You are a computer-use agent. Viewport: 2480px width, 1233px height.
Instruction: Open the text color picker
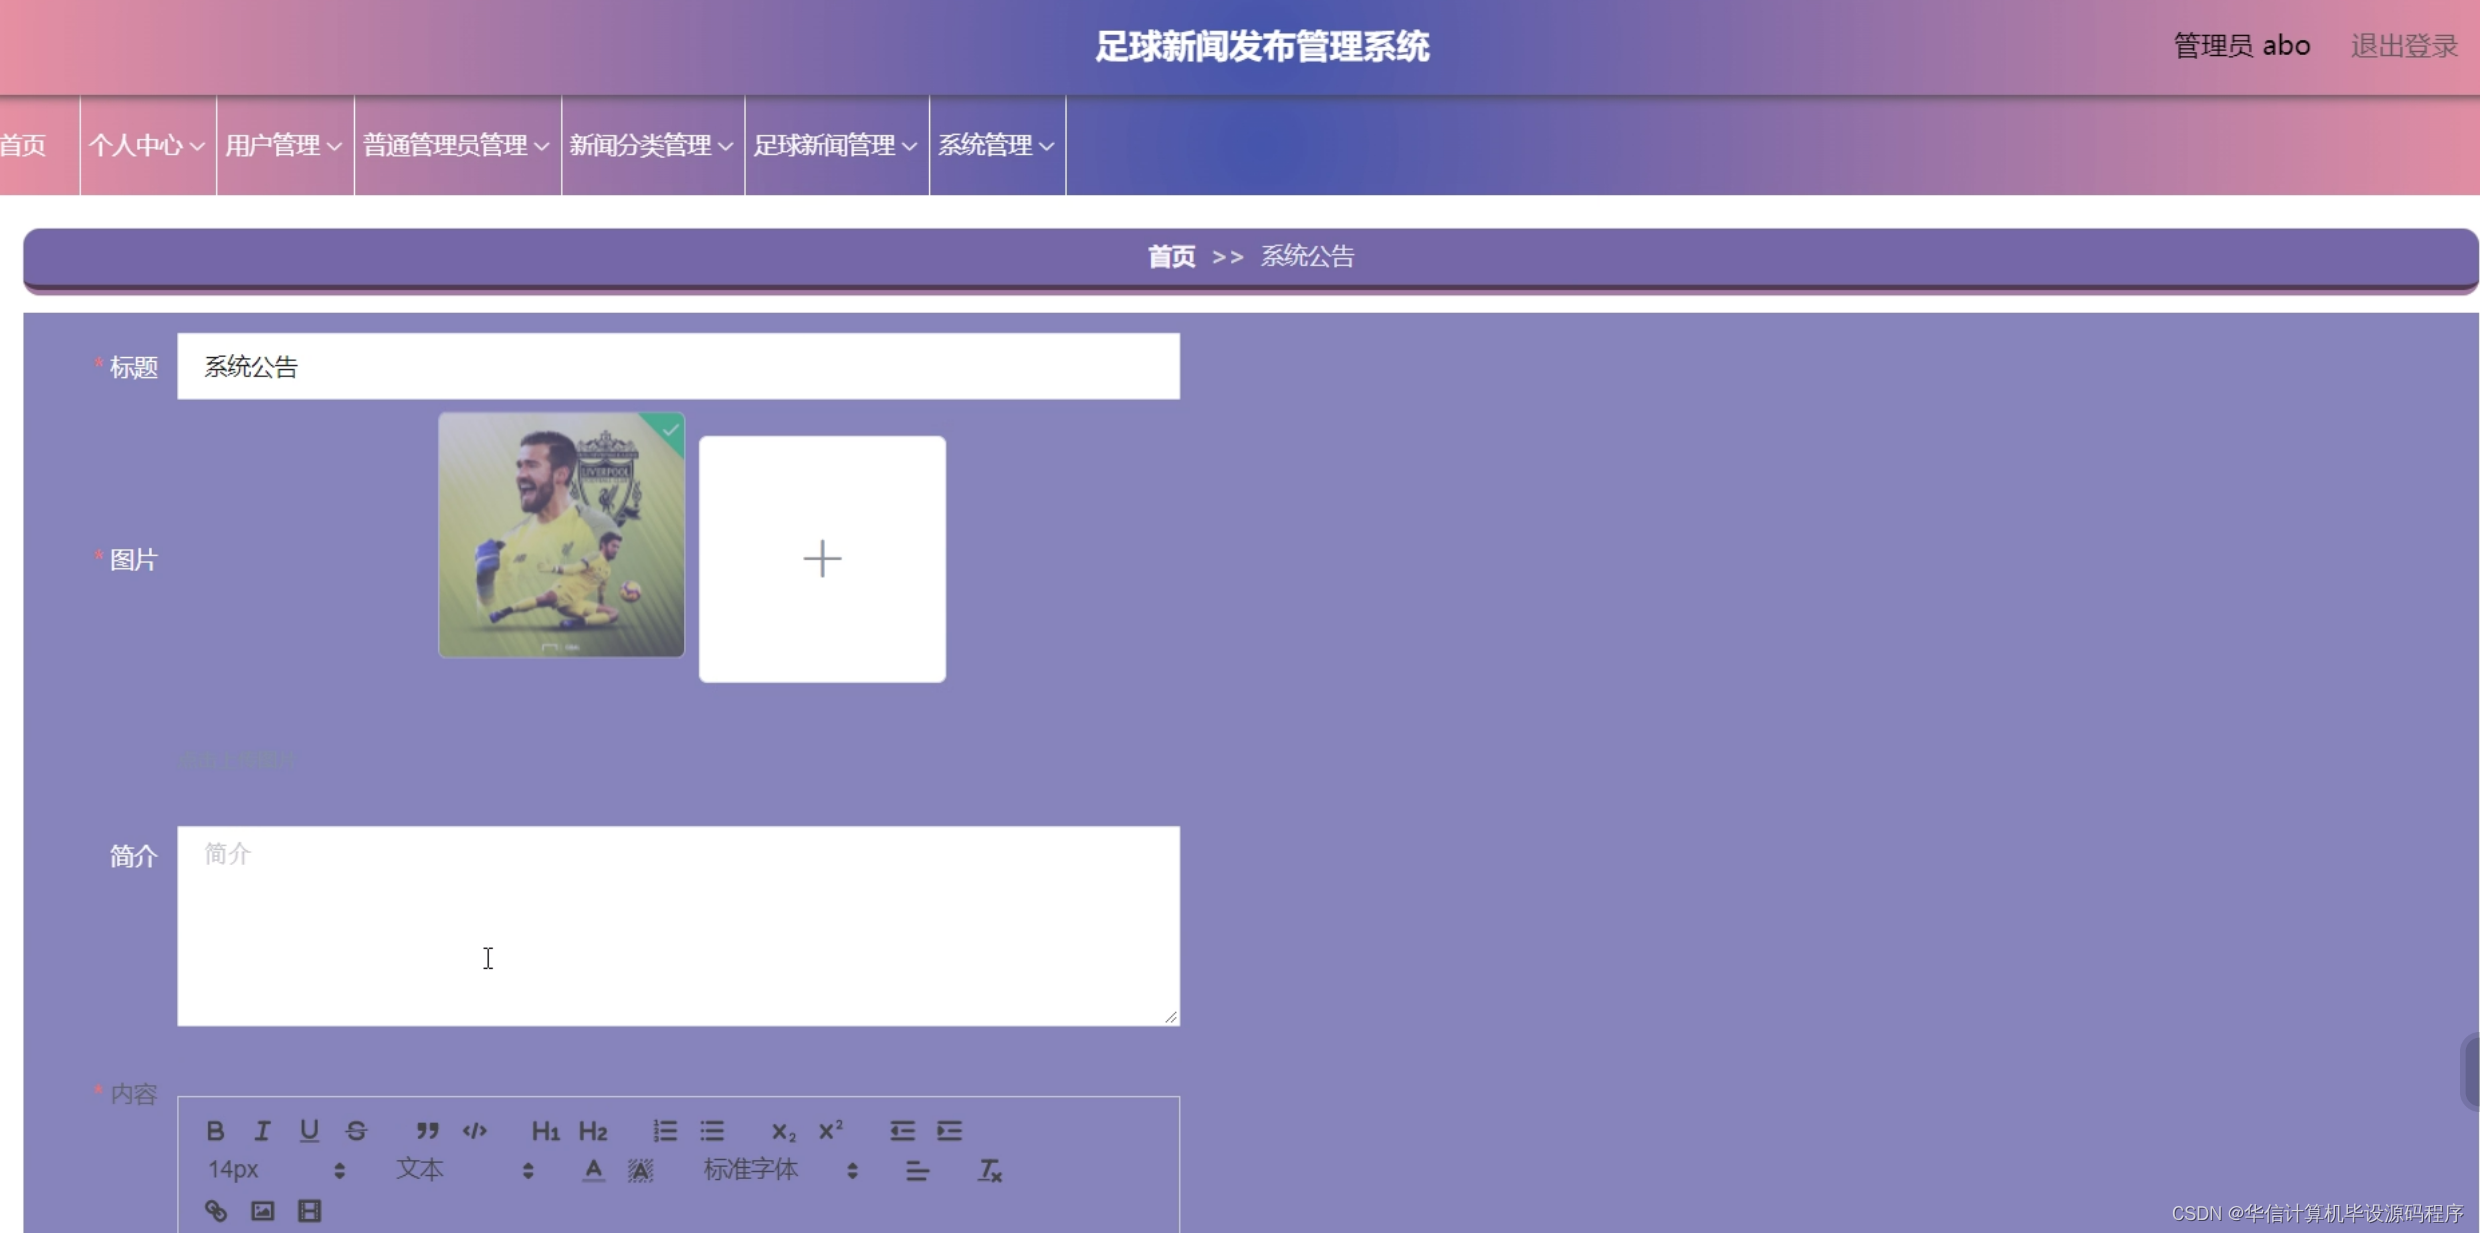tap(593, 1168)
